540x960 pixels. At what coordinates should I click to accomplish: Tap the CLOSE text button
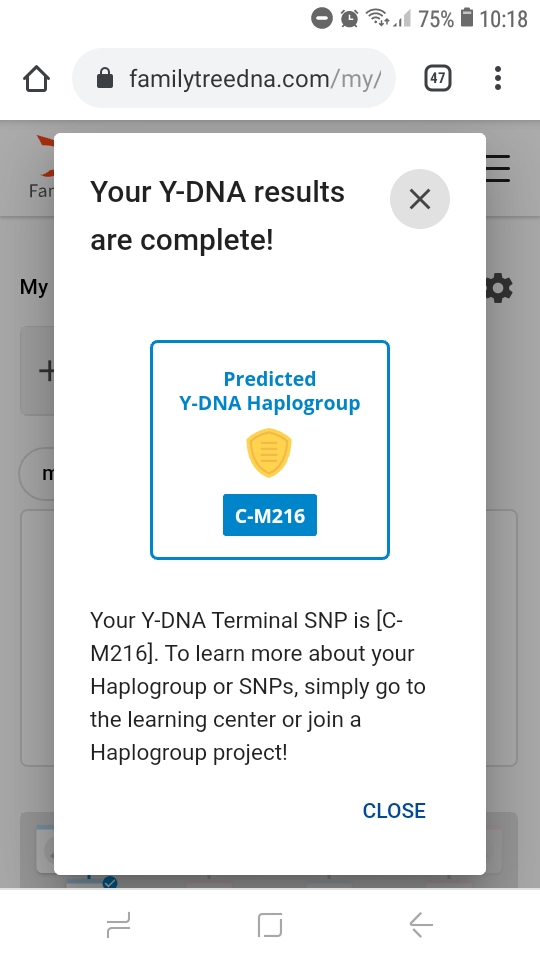(x=394, y=810)
